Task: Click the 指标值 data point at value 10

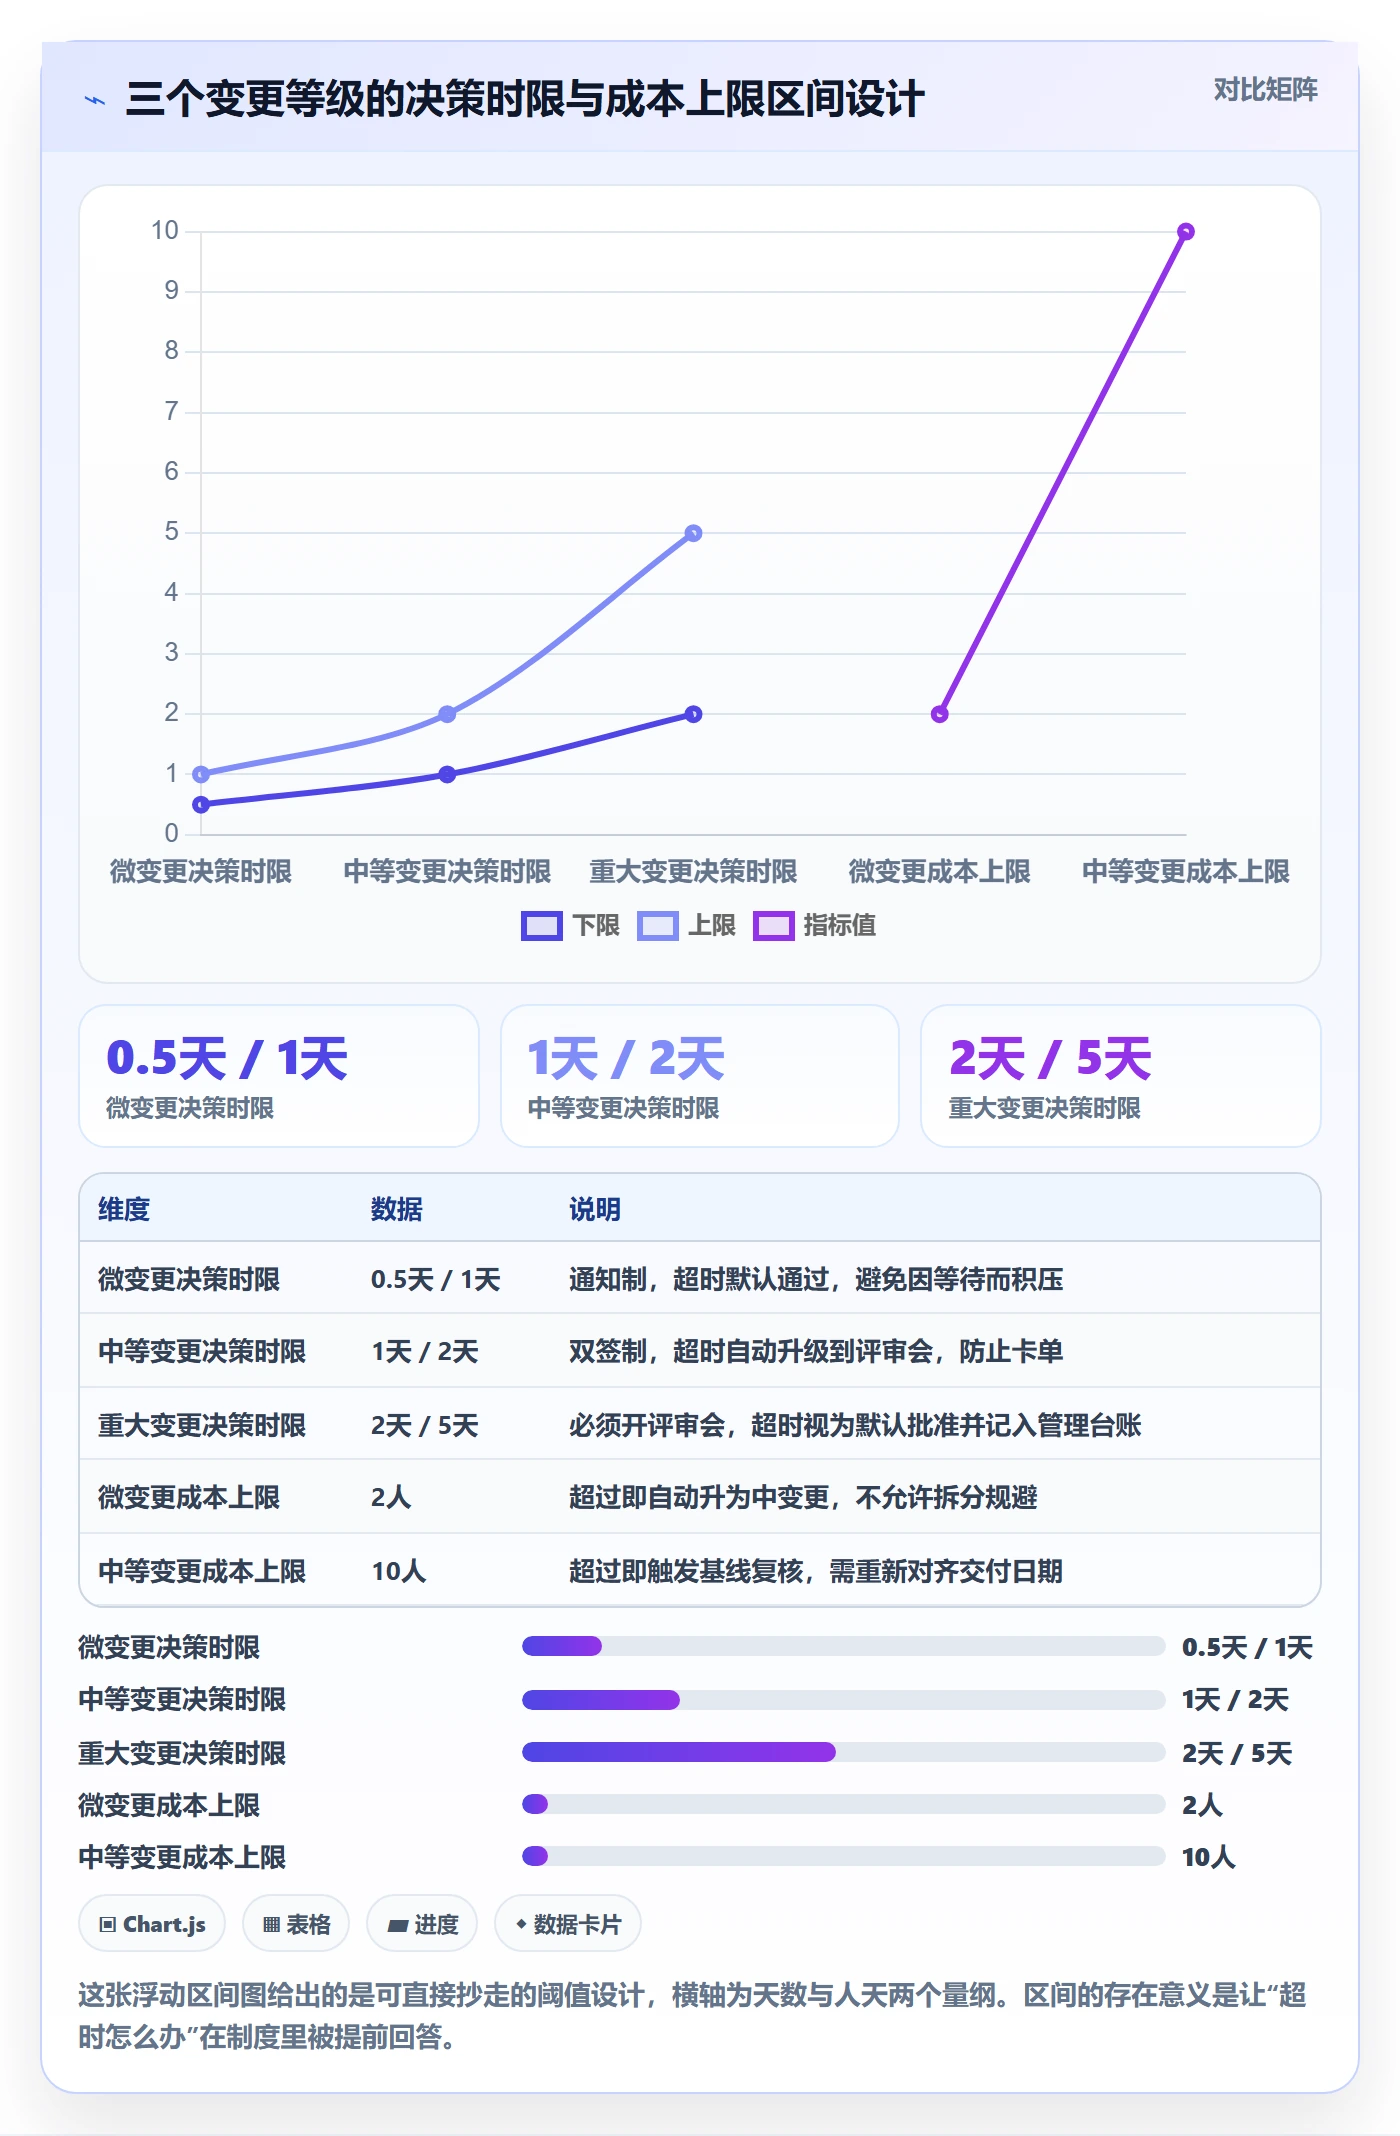Action: pos(1186,232)
